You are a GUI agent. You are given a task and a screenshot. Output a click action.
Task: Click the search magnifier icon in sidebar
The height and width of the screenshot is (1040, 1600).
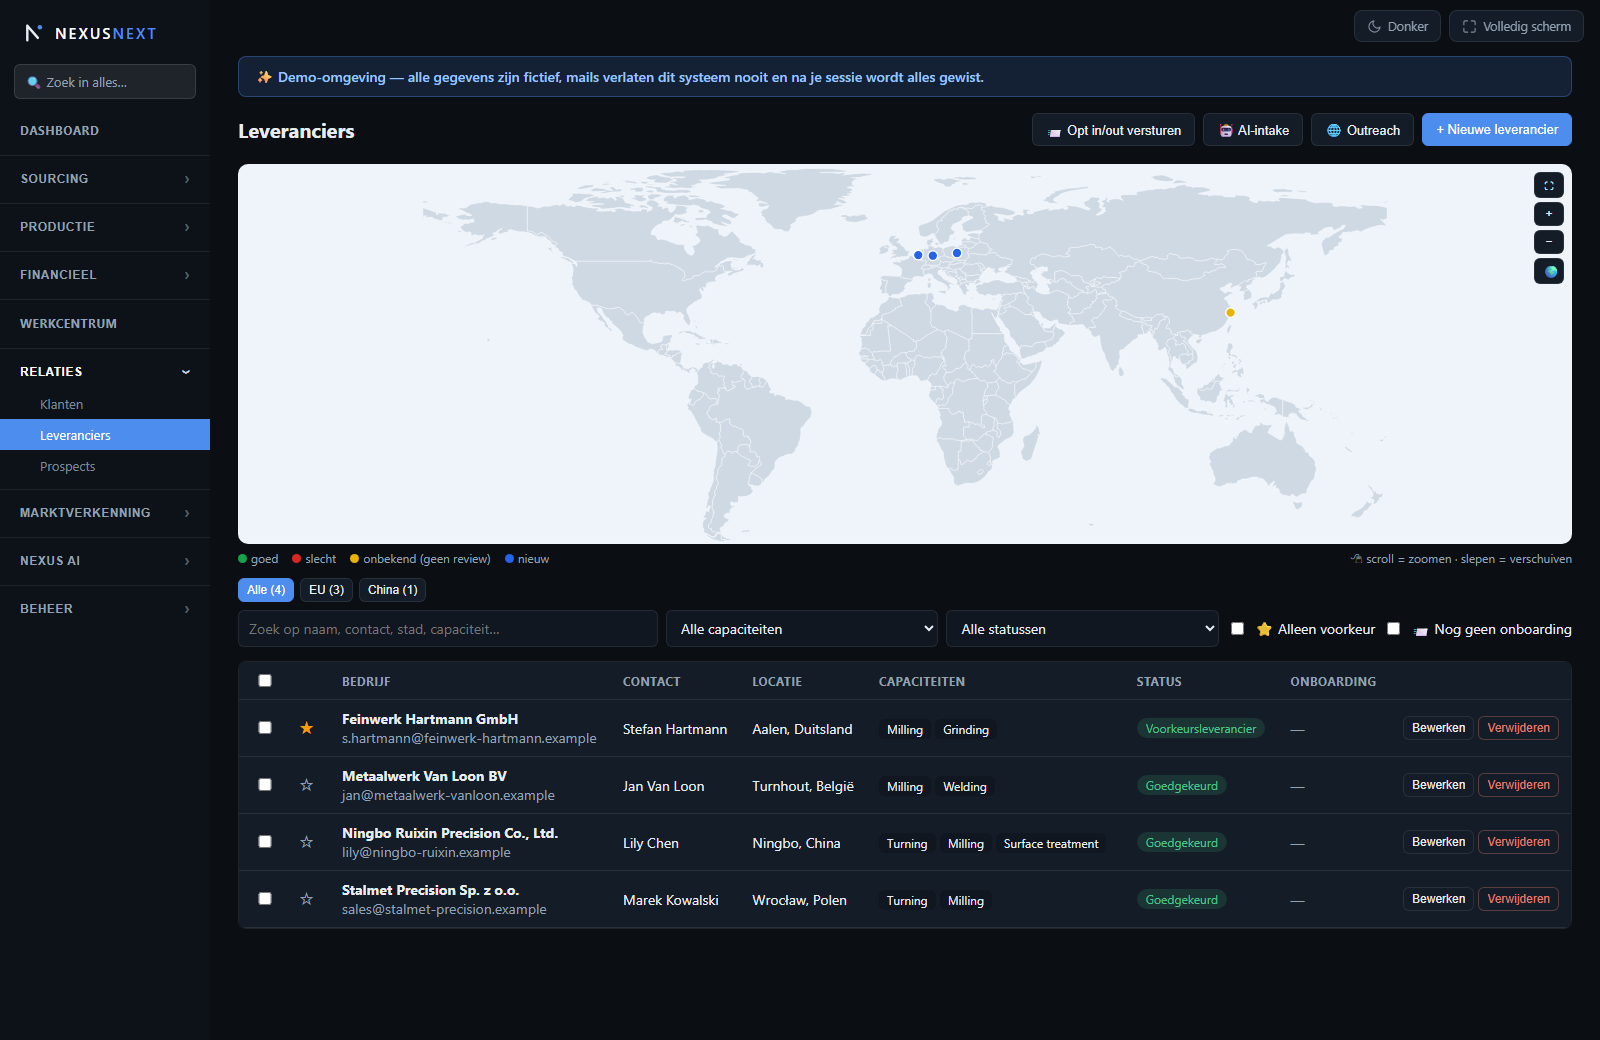[34, 83]
